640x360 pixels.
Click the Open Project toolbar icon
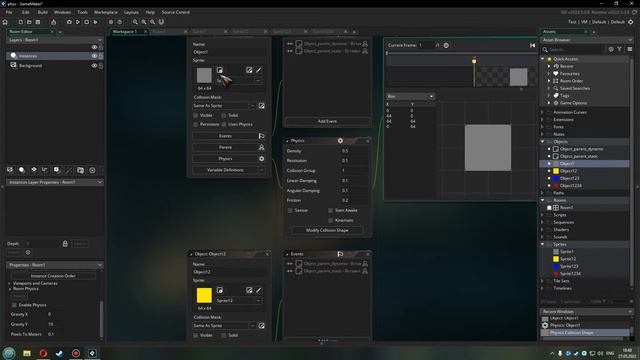pyautogui.click(x=29, y=22)
